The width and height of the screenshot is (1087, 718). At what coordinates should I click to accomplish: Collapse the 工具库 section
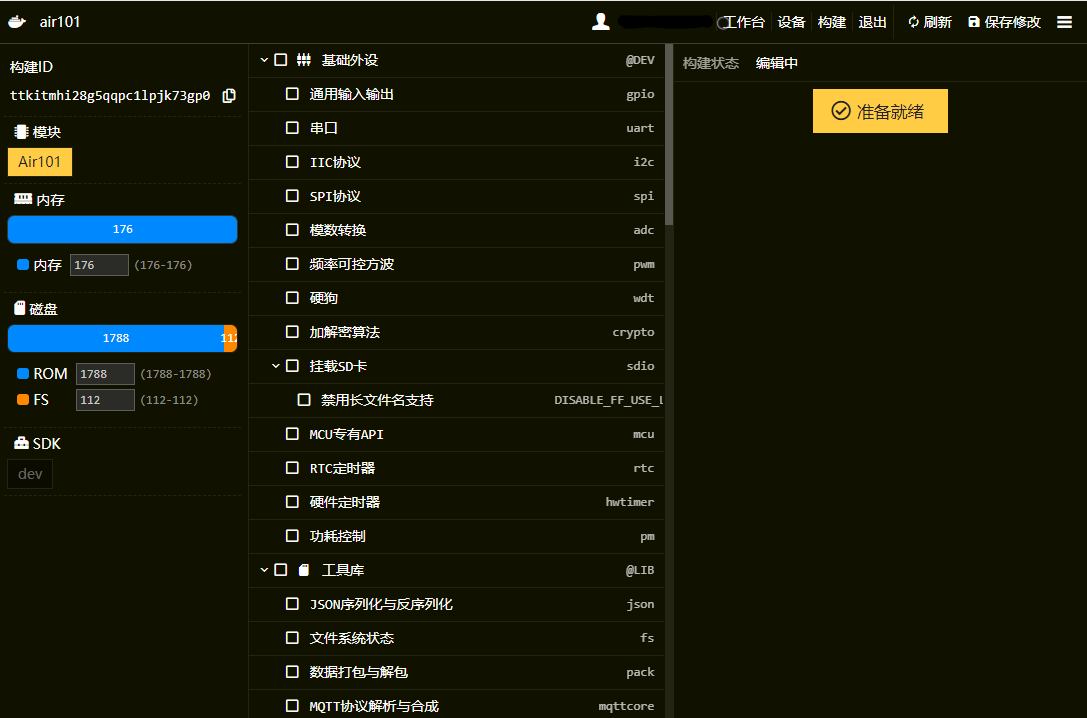tap(265, 570)
